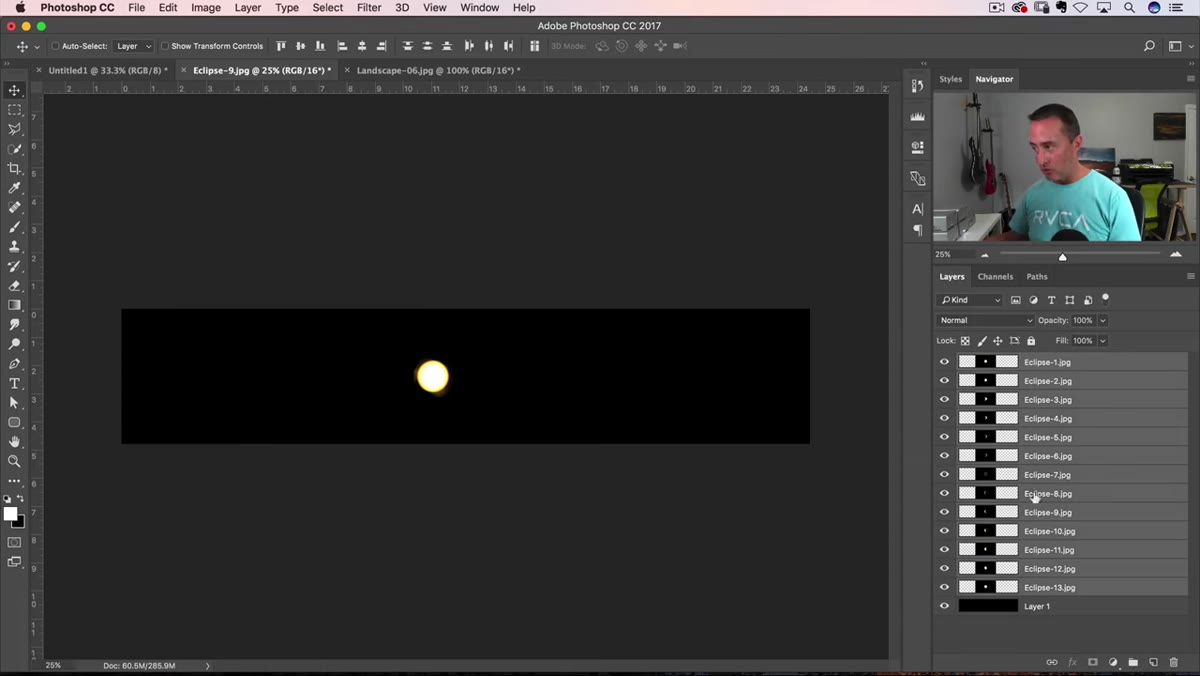This screenshot has width=1200, height=676.
Task: Toggle visibility of Layer 1
Action: (944, 606)
